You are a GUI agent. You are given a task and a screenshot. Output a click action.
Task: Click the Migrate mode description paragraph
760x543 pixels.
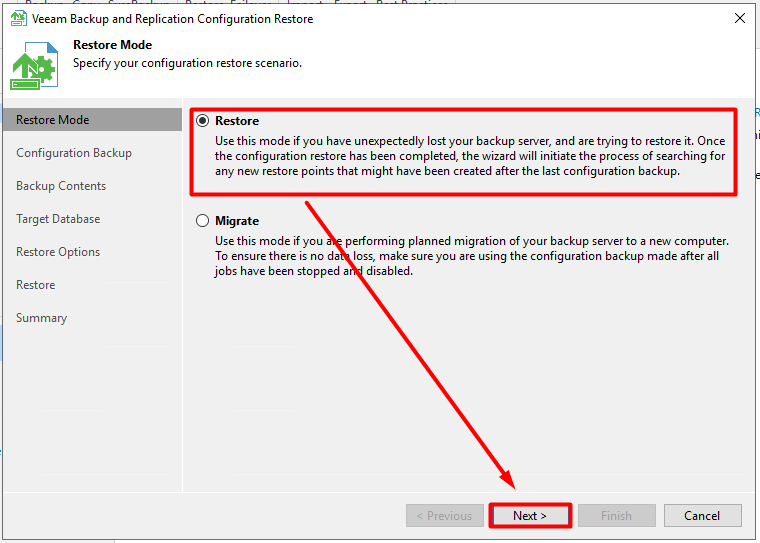472,256
